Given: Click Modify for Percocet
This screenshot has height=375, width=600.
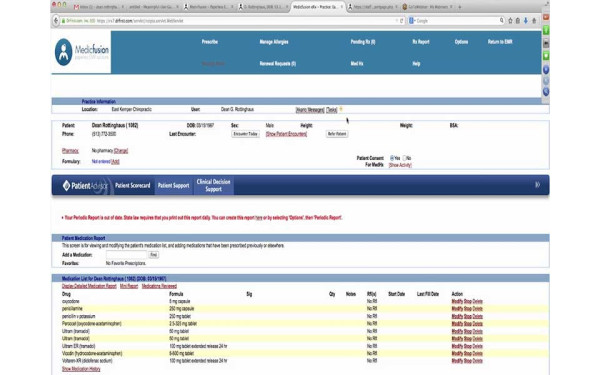Looking at the screenshot, I should click(x=457, y=324).
